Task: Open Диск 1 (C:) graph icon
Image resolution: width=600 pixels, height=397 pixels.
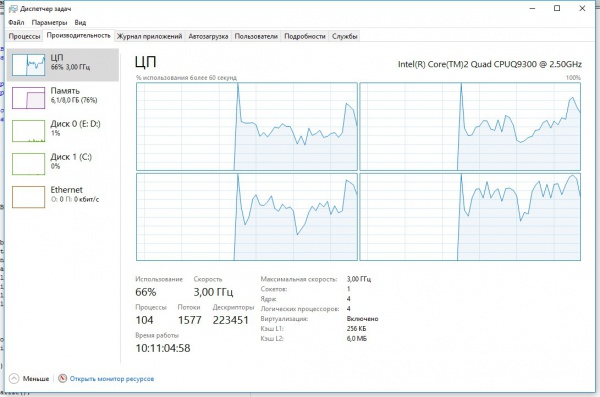Action: pos(28,164)
